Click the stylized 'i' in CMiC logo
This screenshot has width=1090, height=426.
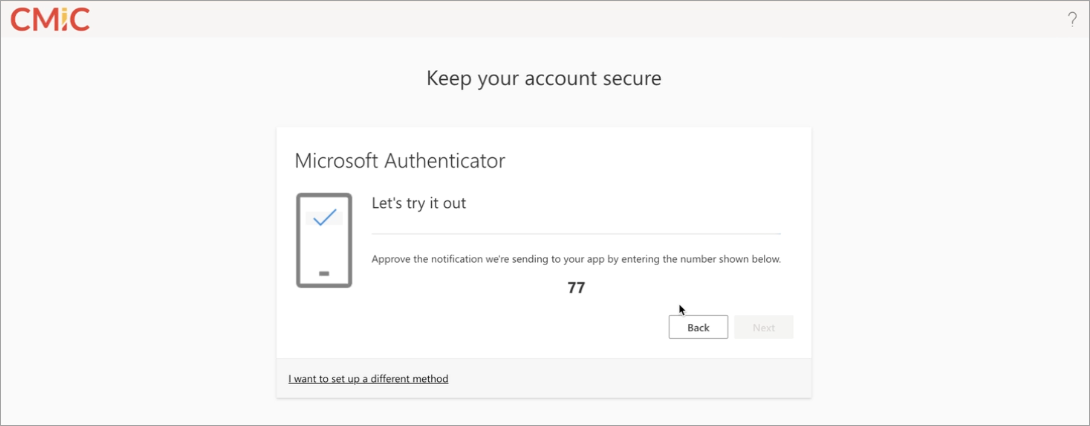tap(63, 19)
